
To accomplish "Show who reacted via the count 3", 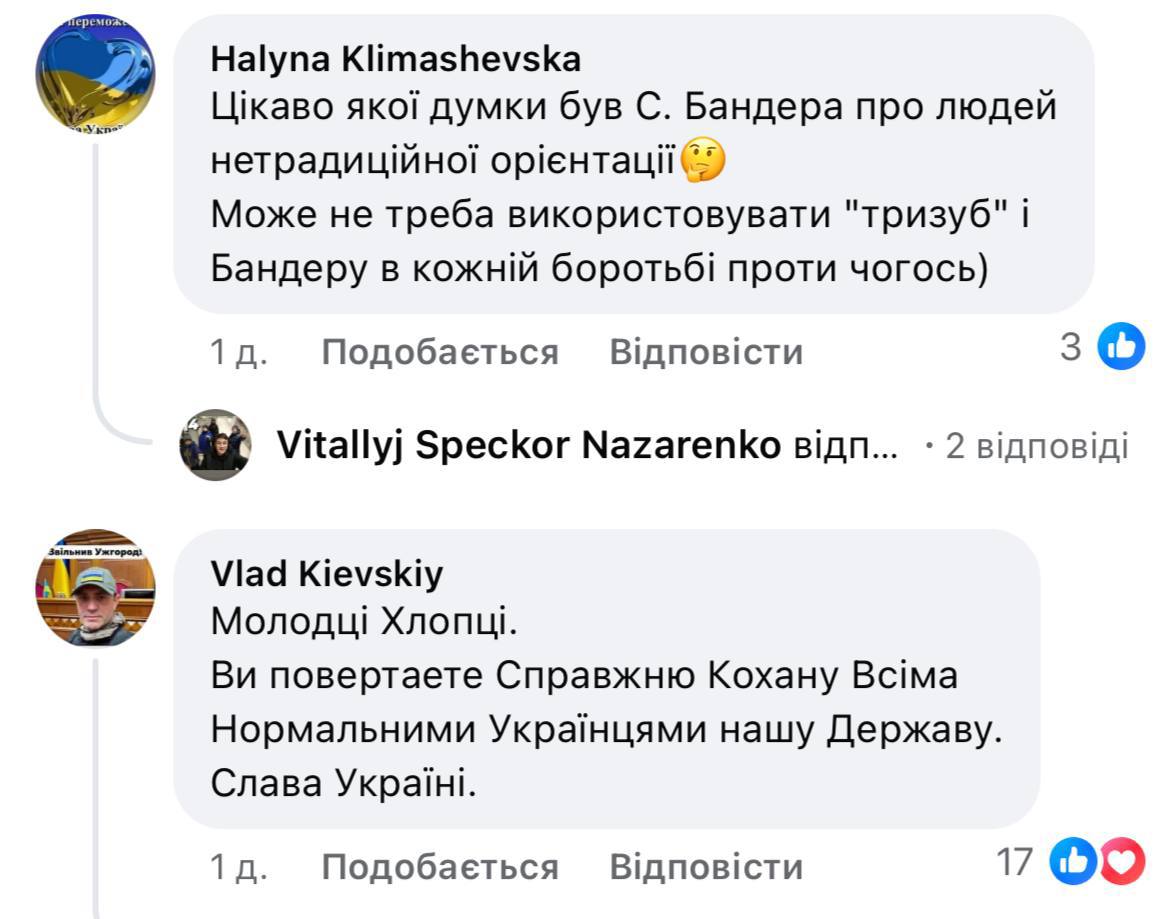I will pyautogui.click(x=1071, y=348).
